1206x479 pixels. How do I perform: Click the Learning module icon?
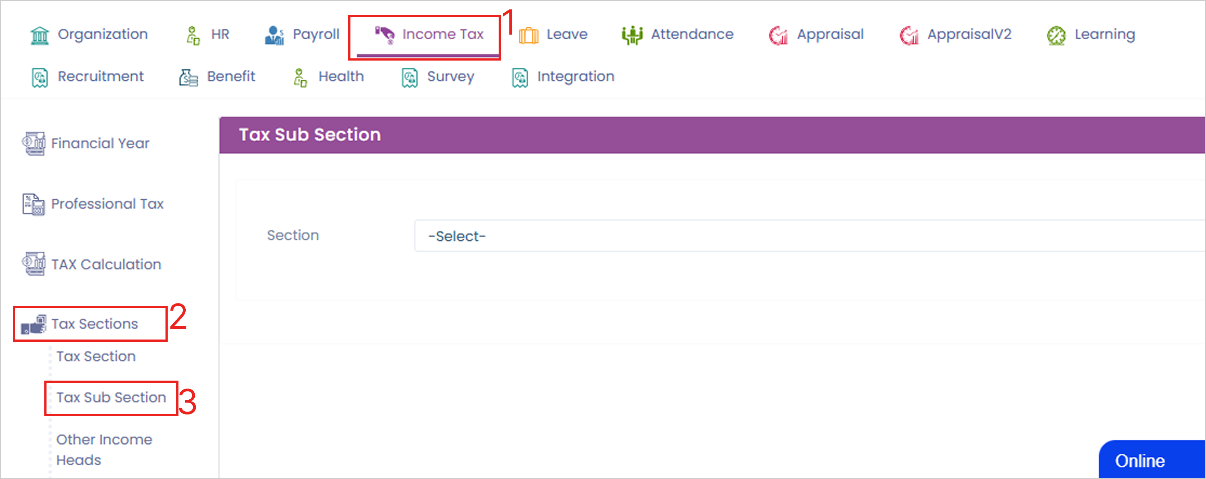click(1057, 35)
